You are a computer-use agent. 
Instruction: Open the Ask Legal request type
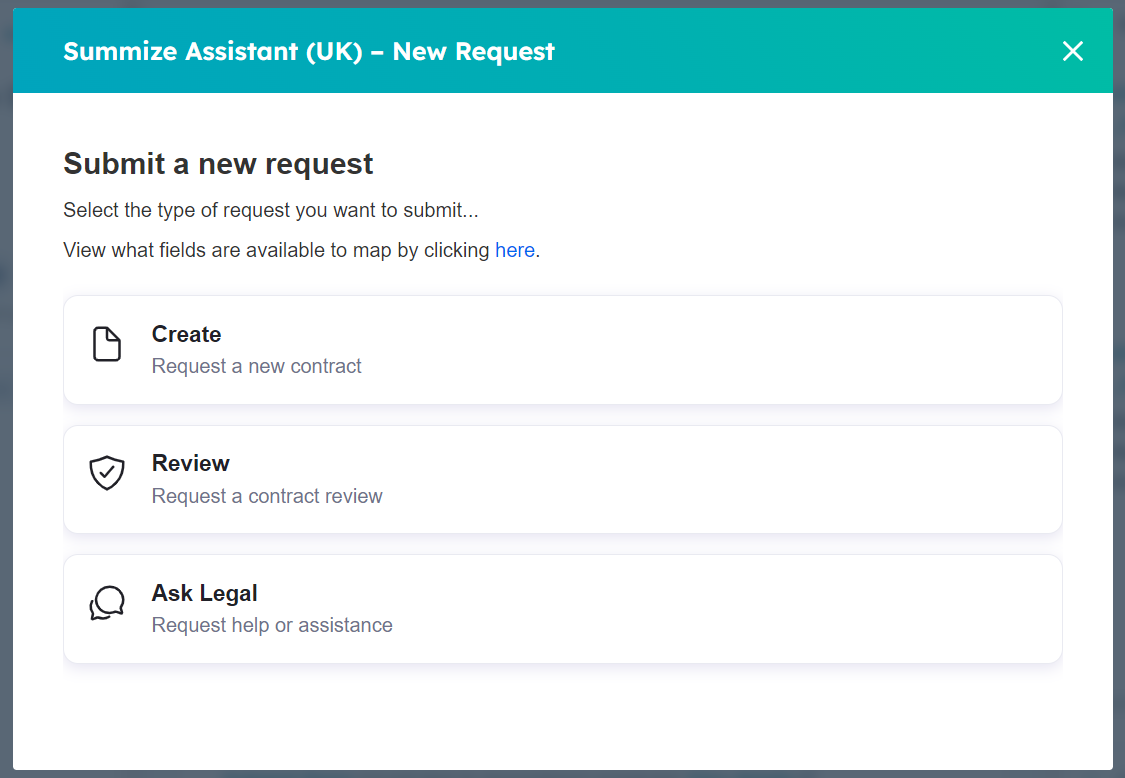[x=562, y=608]
